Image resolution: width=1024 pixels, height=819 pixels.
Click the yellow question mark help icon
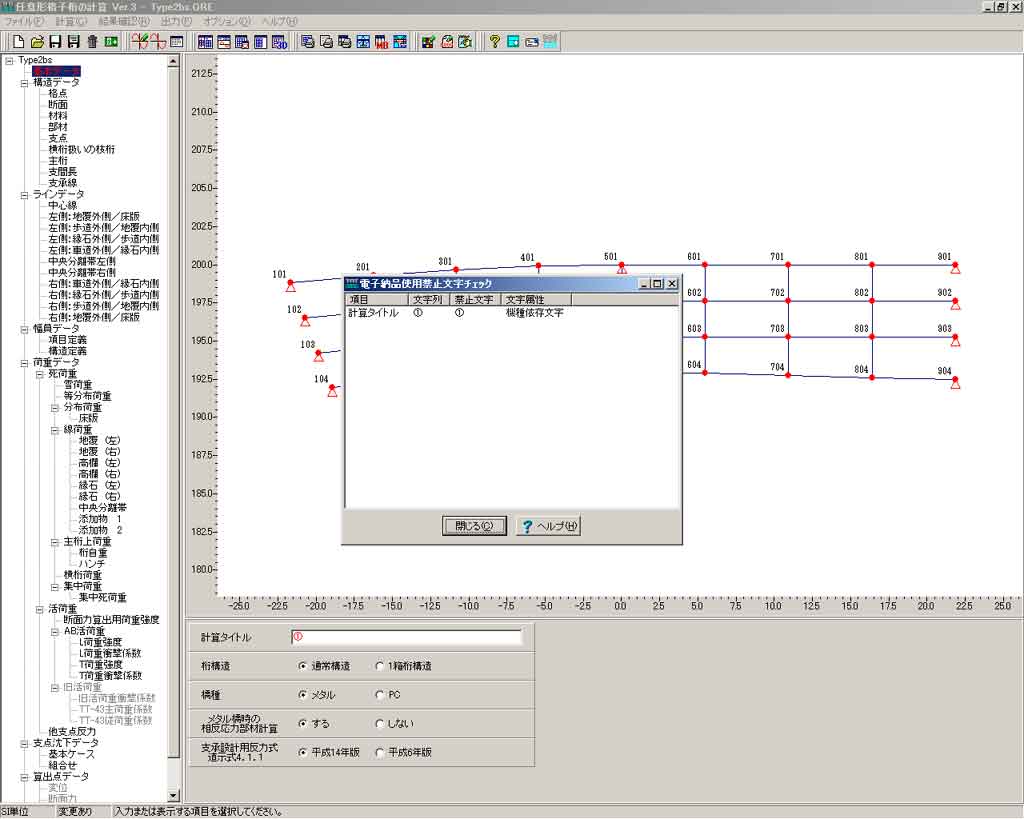click(x=494, y=42)
